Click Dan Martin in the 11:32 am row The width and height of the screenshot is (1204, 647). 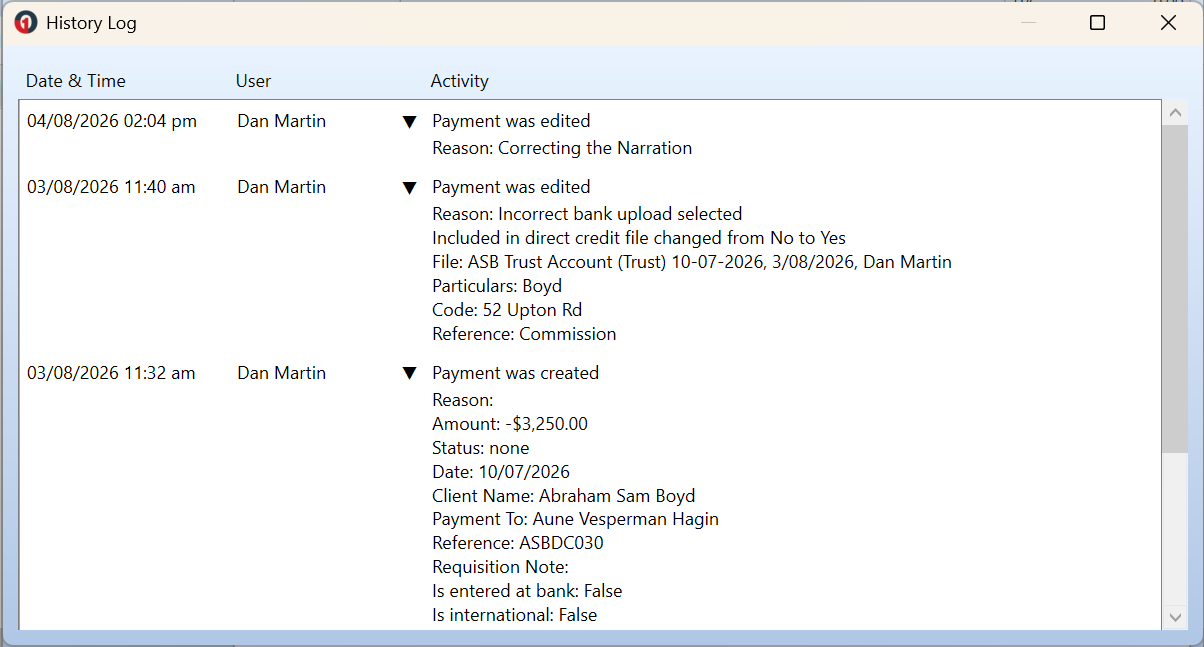281,373
